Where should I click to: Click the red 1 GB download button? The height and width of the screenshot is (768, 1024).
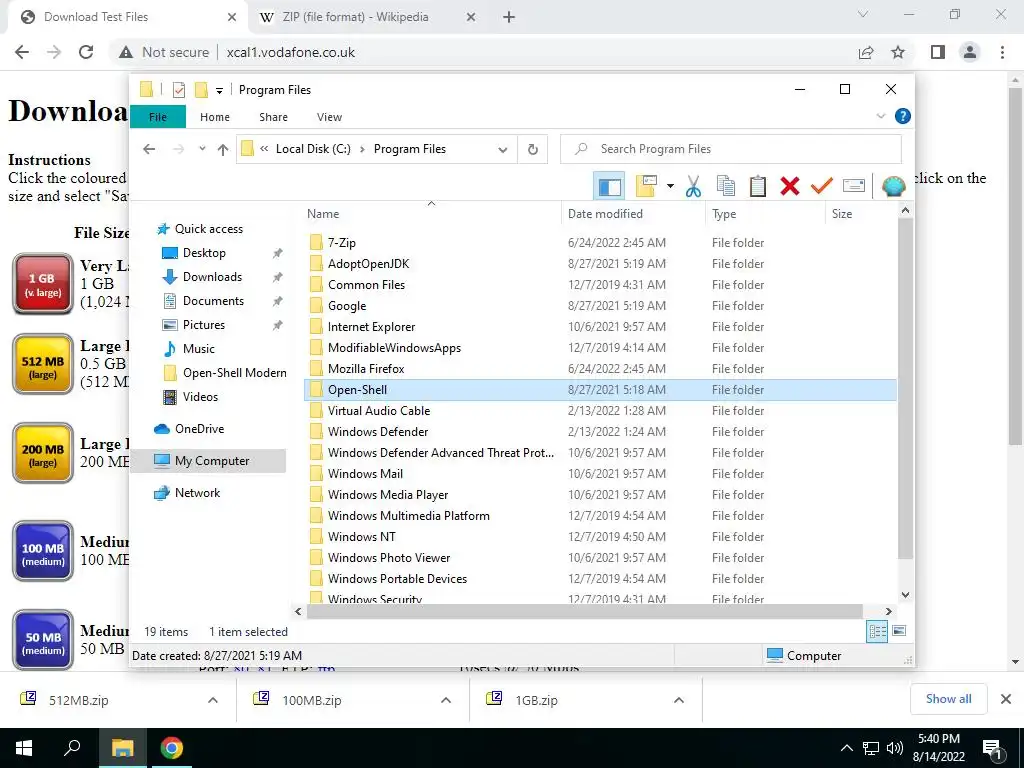point(42,284)
